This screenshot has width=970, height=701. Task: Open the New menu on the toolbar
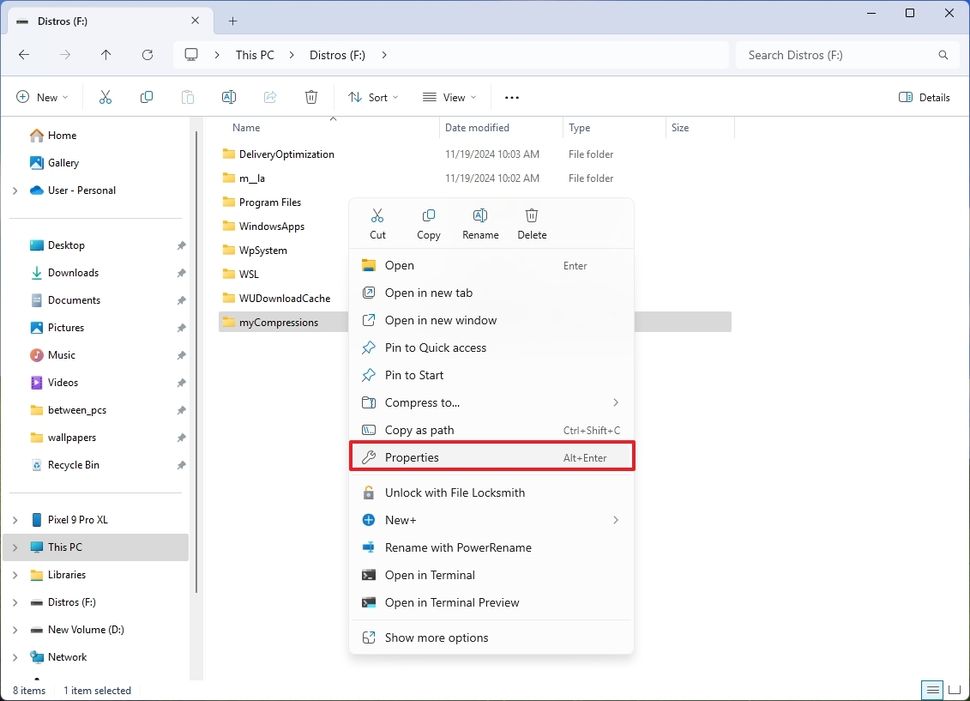[x=42, y=97]
